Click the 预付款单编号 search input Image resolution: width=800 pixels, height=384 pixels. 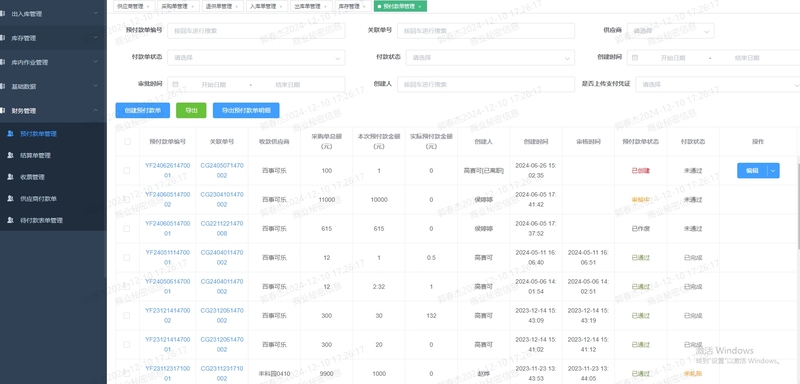pyautogui.click(x=256, y=31)
